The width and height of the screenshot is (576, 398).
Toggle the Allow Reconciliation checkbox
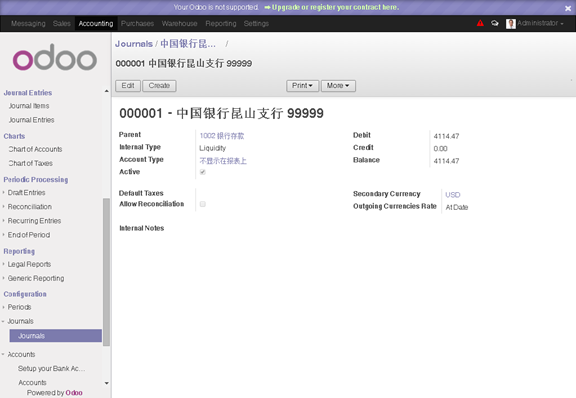pyautogui.click(x=202, y=204)
